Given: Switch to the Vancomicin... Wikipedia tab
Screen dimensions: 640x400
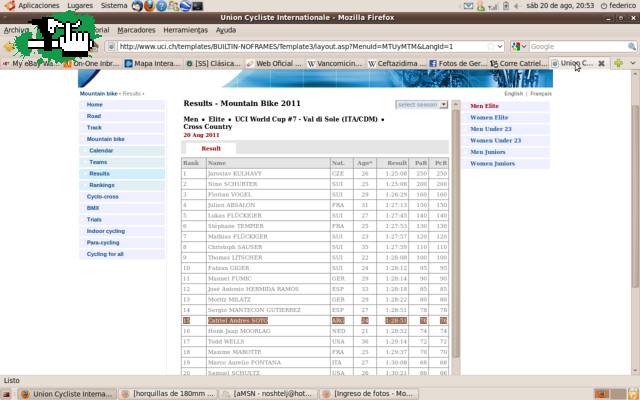Looking at the screenshot, I should [x=335, y=64].
